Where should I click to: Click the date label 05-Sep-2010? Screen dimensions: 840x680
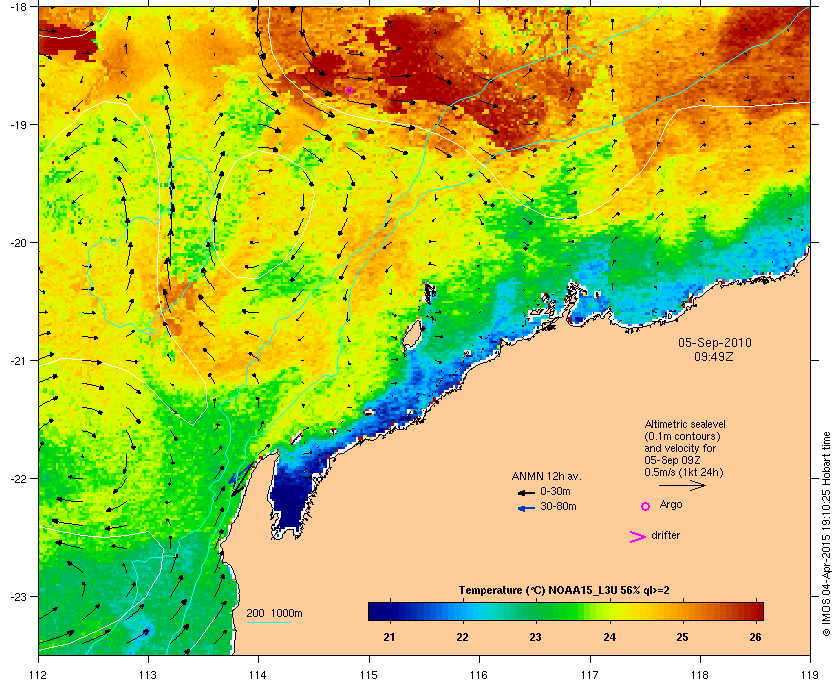pyautogui.click(x=715, y=343)
